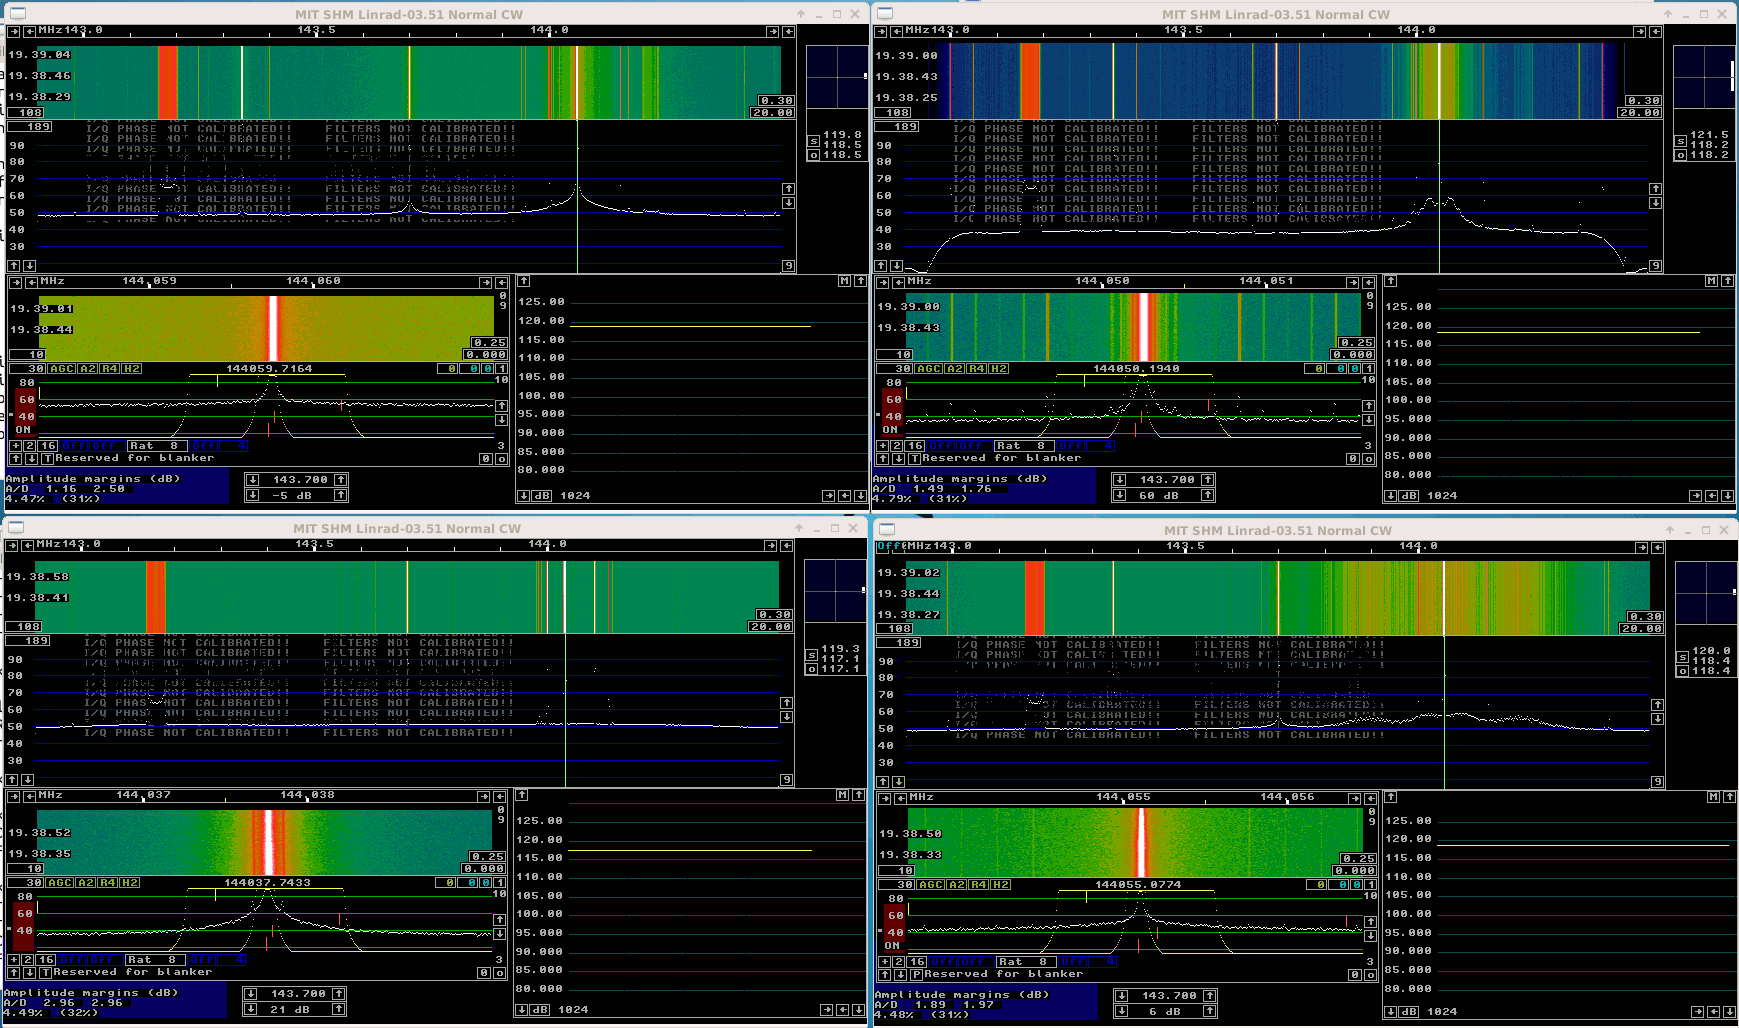1739x1028 pixels.
Task: Click the M button in the 60 dB window S-meter graph
Action: 1712,281
